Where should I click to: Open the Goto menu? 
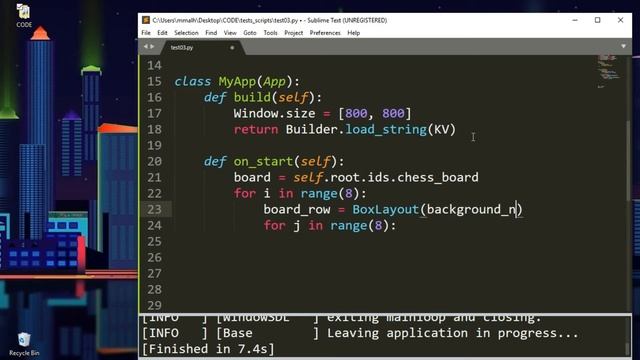point(250,33)
